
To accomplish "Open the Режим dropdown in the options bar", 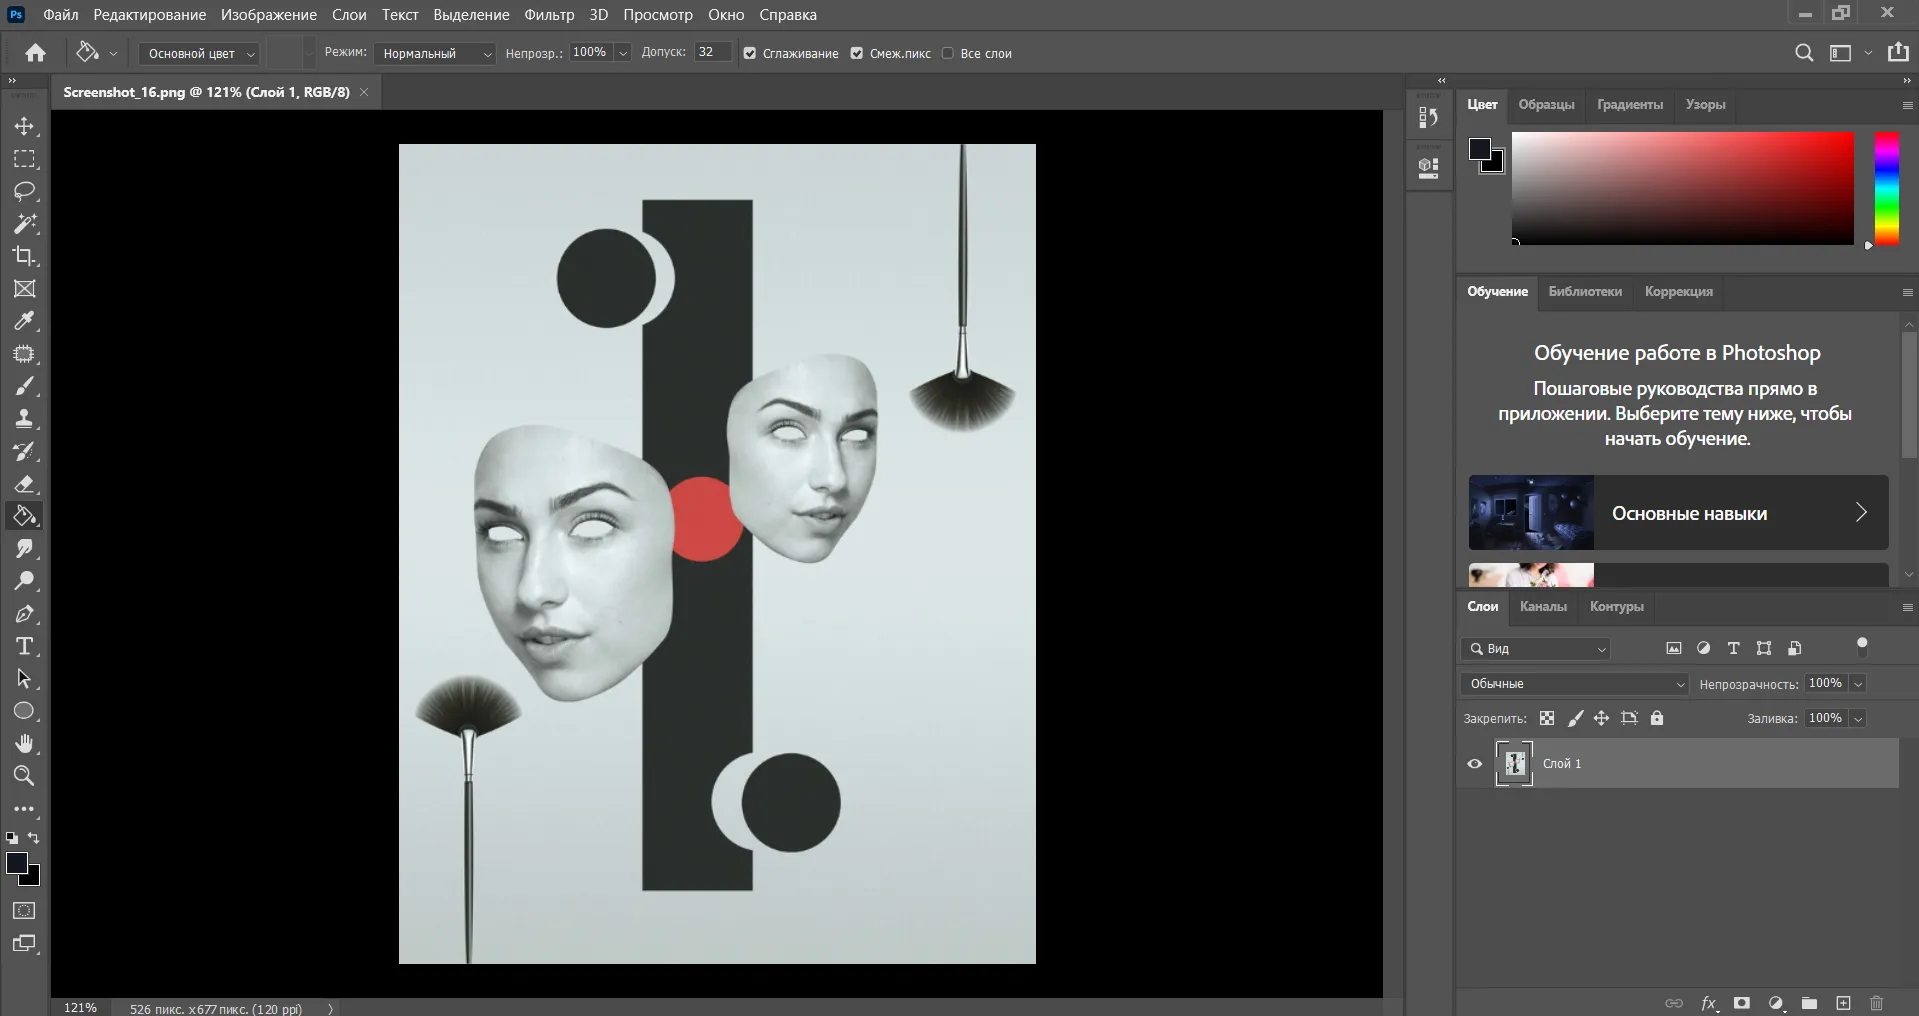I will [434, 53].
